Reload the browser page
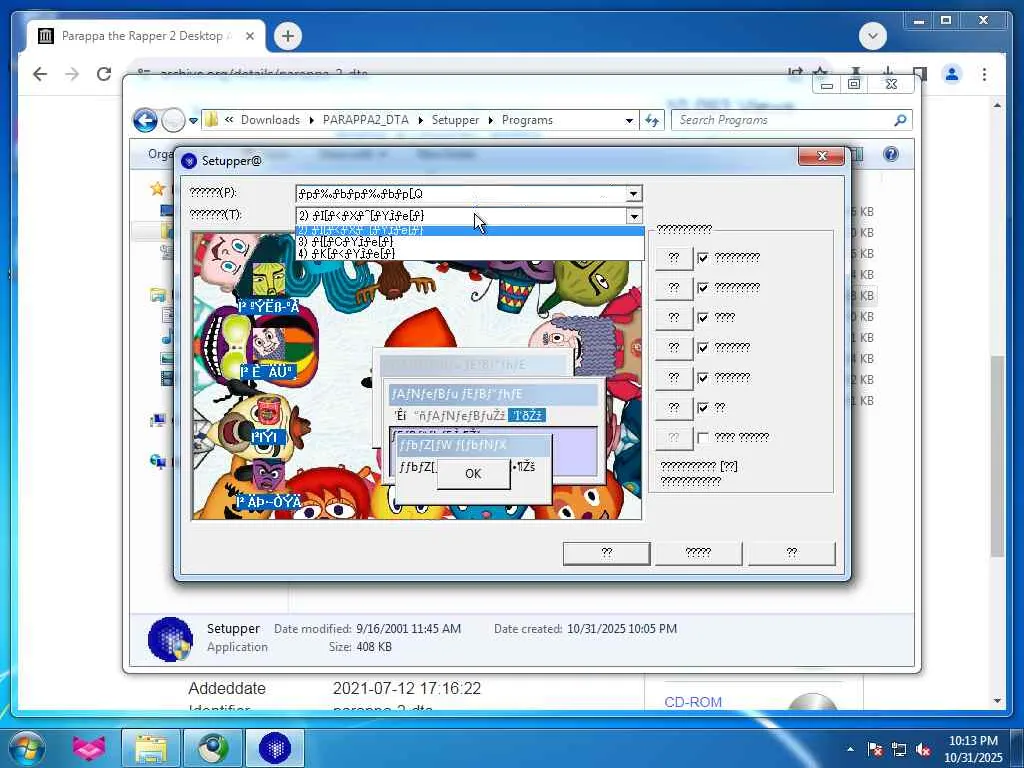The image size is (1024, 768). point(104,74)
